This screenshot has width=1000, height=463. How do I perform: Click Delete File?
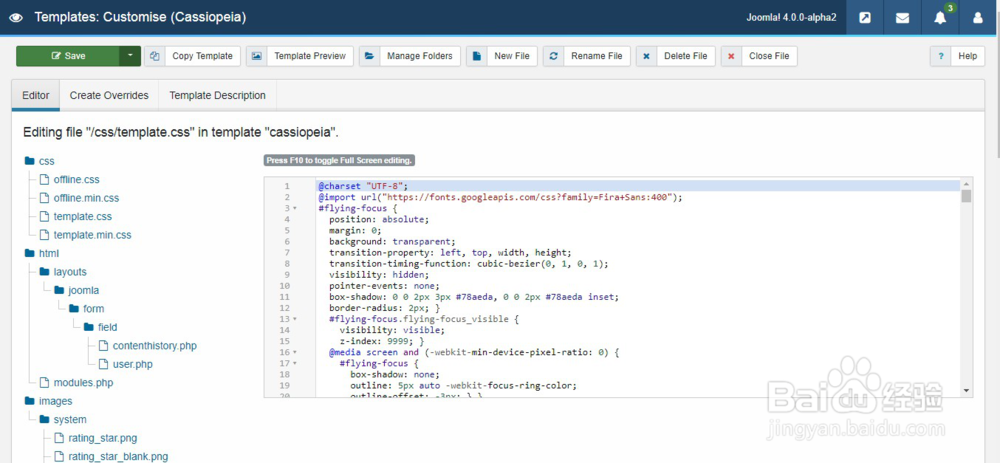(x=675, y=56)
